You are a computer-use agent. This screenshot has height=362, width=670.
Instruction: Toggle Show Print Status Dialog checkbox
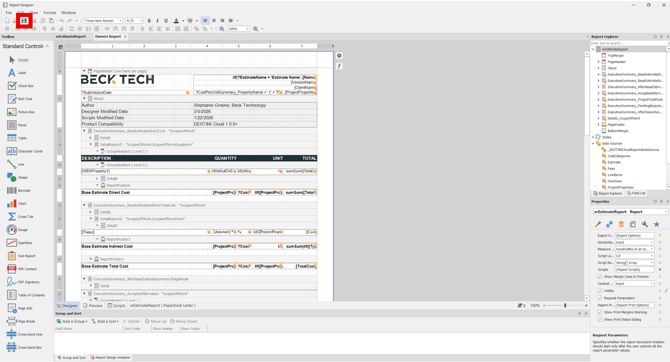[600, 319]
